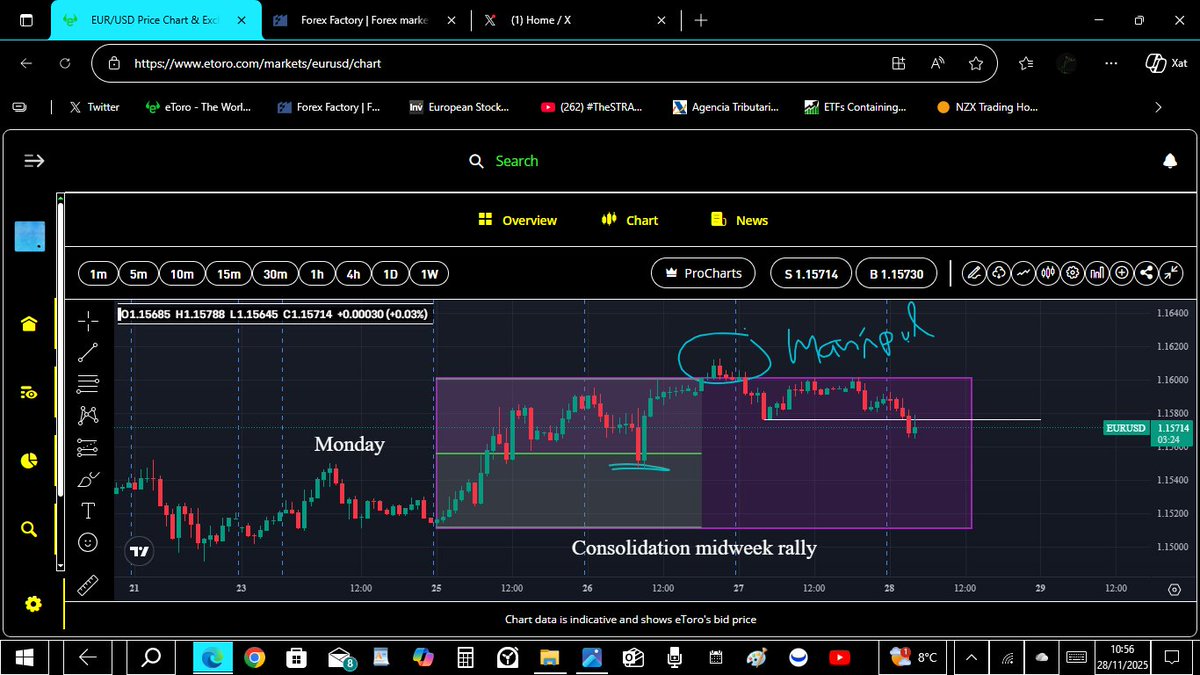Open Portfolio pie chart in sidebar
Image resolution: width=1200 pixels, height=675 pixels.
[29, 461]
